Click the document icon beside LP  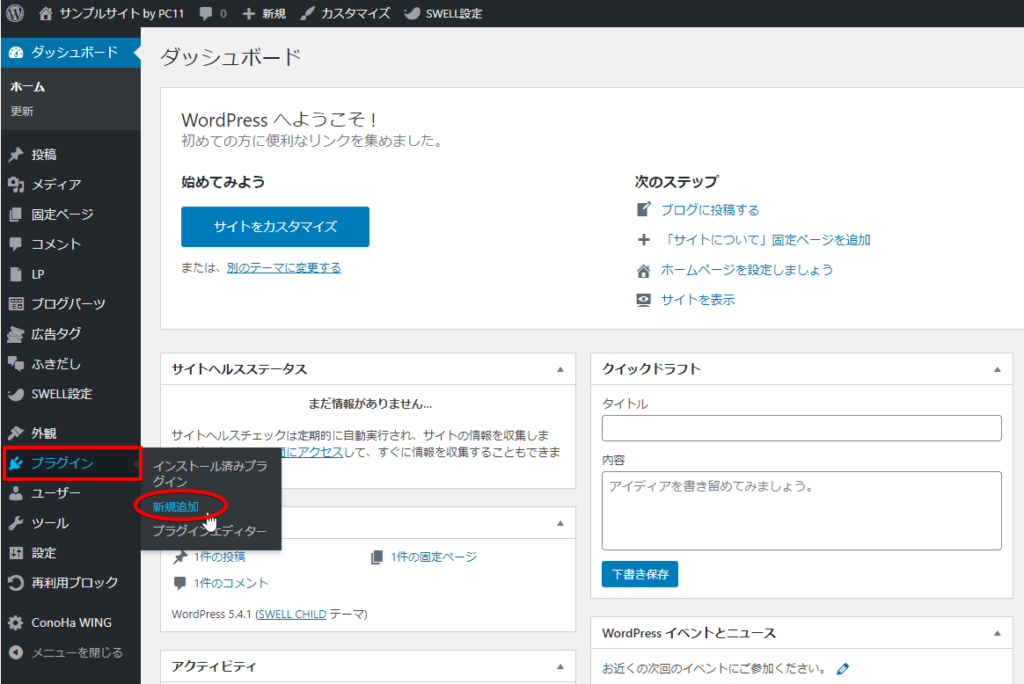pyautogui.click(x=16, y=274)
